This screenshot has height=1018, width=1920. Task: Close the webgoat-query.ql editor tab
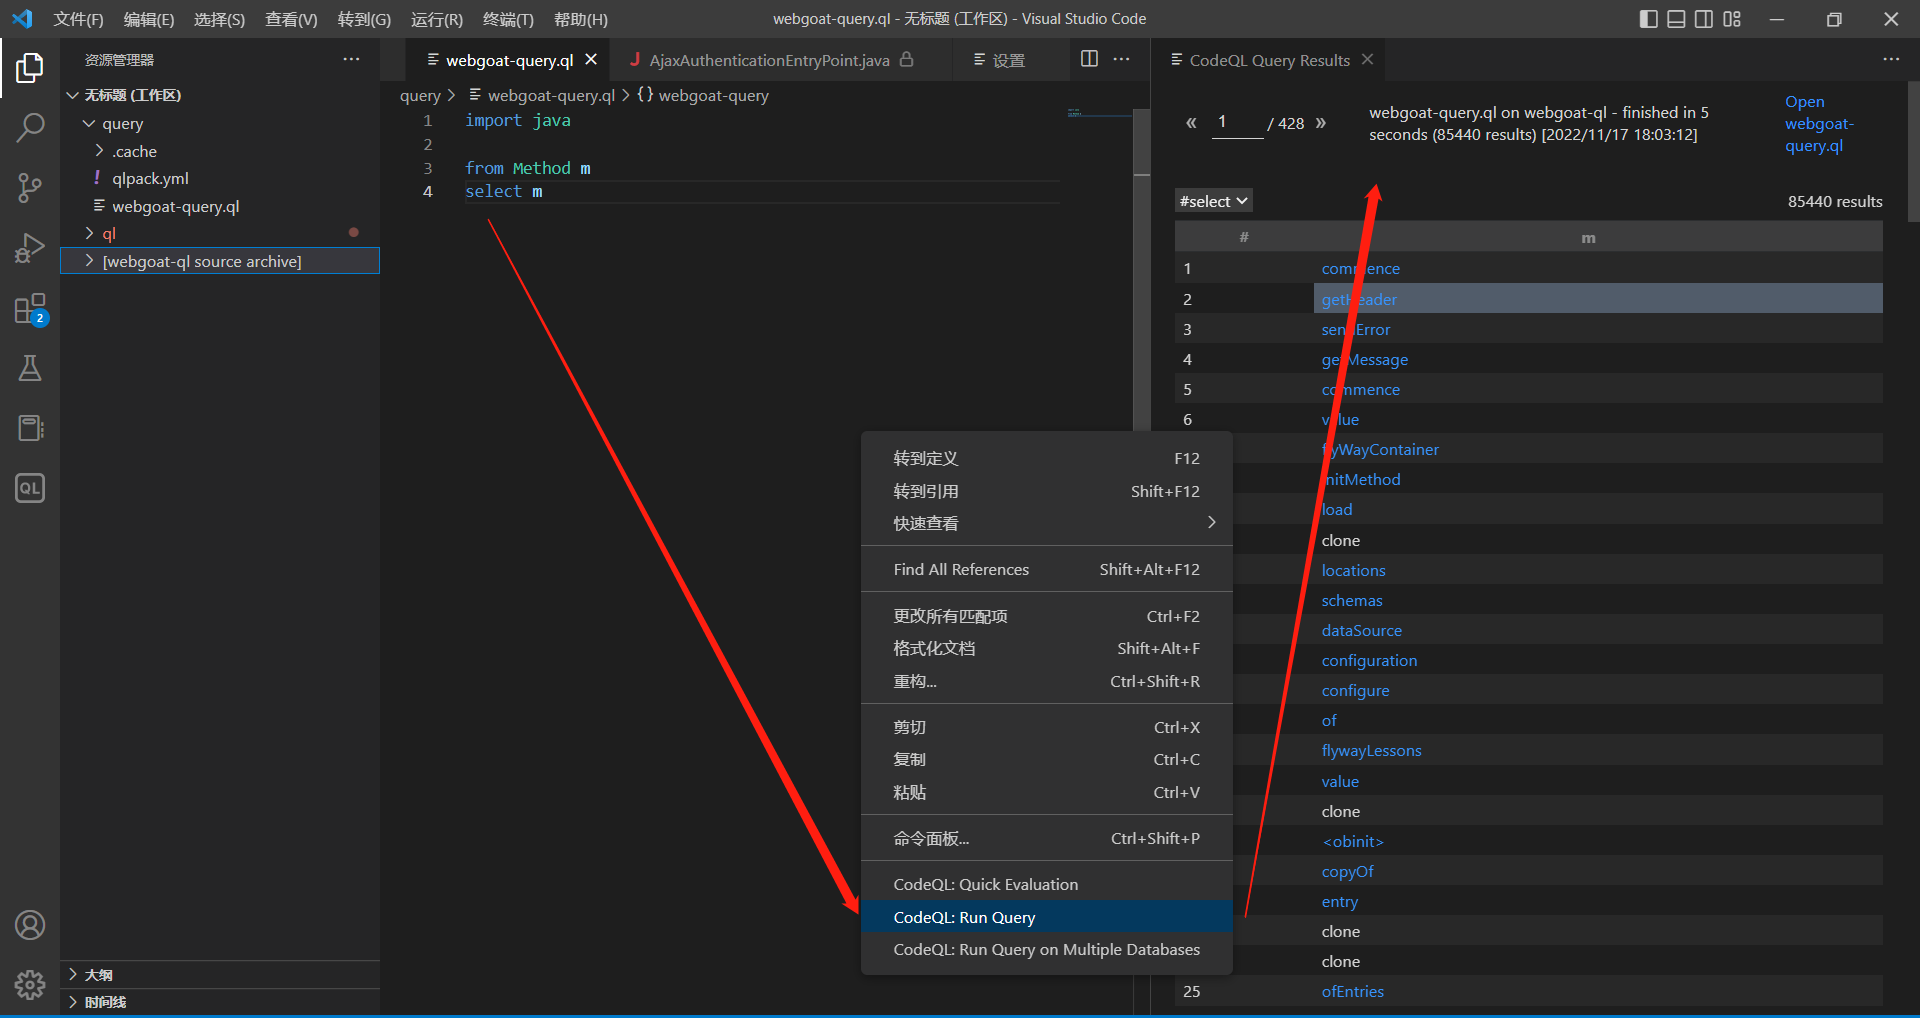(591, 60)
